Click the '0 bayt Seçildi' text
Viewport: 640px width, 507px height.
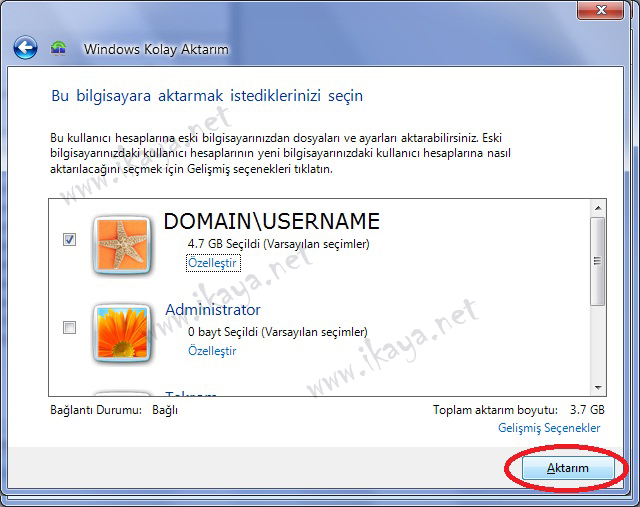(x=223, y=332)
